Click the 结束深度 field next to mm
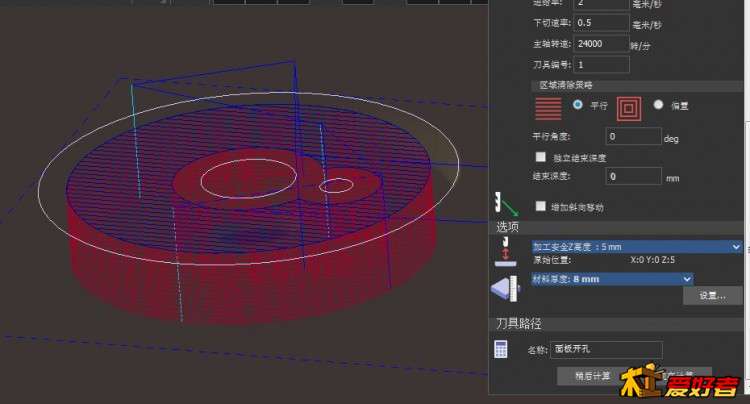750x404 pixels. (633, 176)
